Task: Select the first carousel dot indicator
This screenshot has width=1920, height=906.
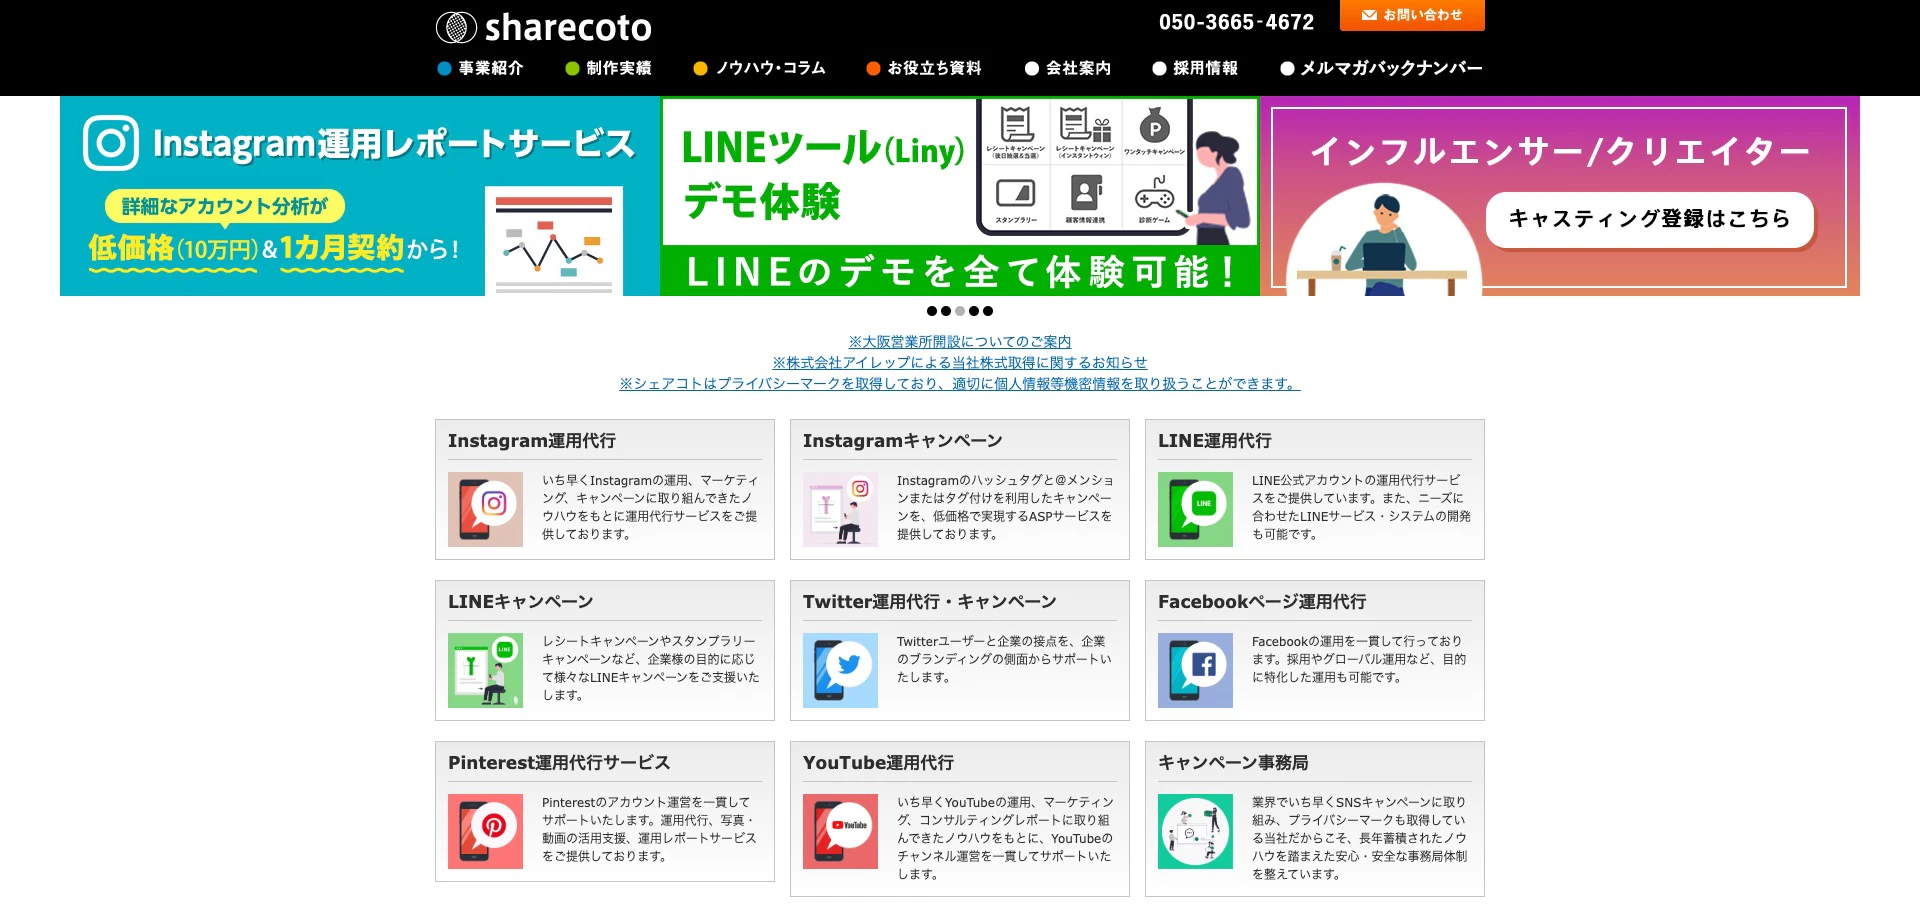Action: (932, 311)
